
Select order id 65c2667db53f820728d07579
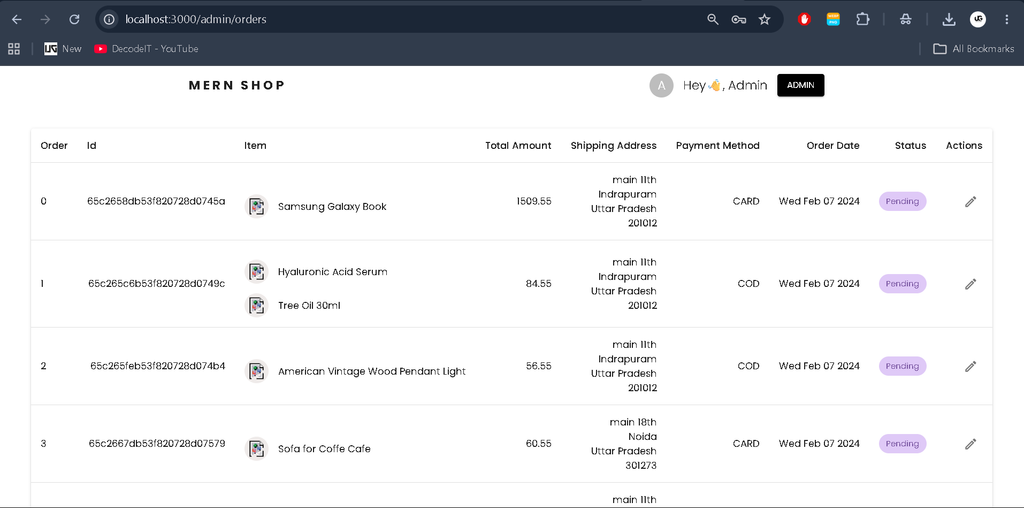[x=157, y=443]
